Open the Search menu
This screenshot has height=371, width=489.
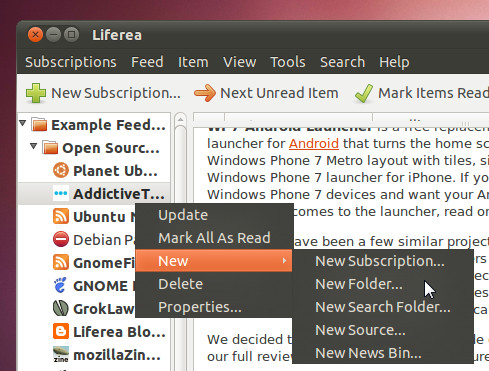(342, 62)
